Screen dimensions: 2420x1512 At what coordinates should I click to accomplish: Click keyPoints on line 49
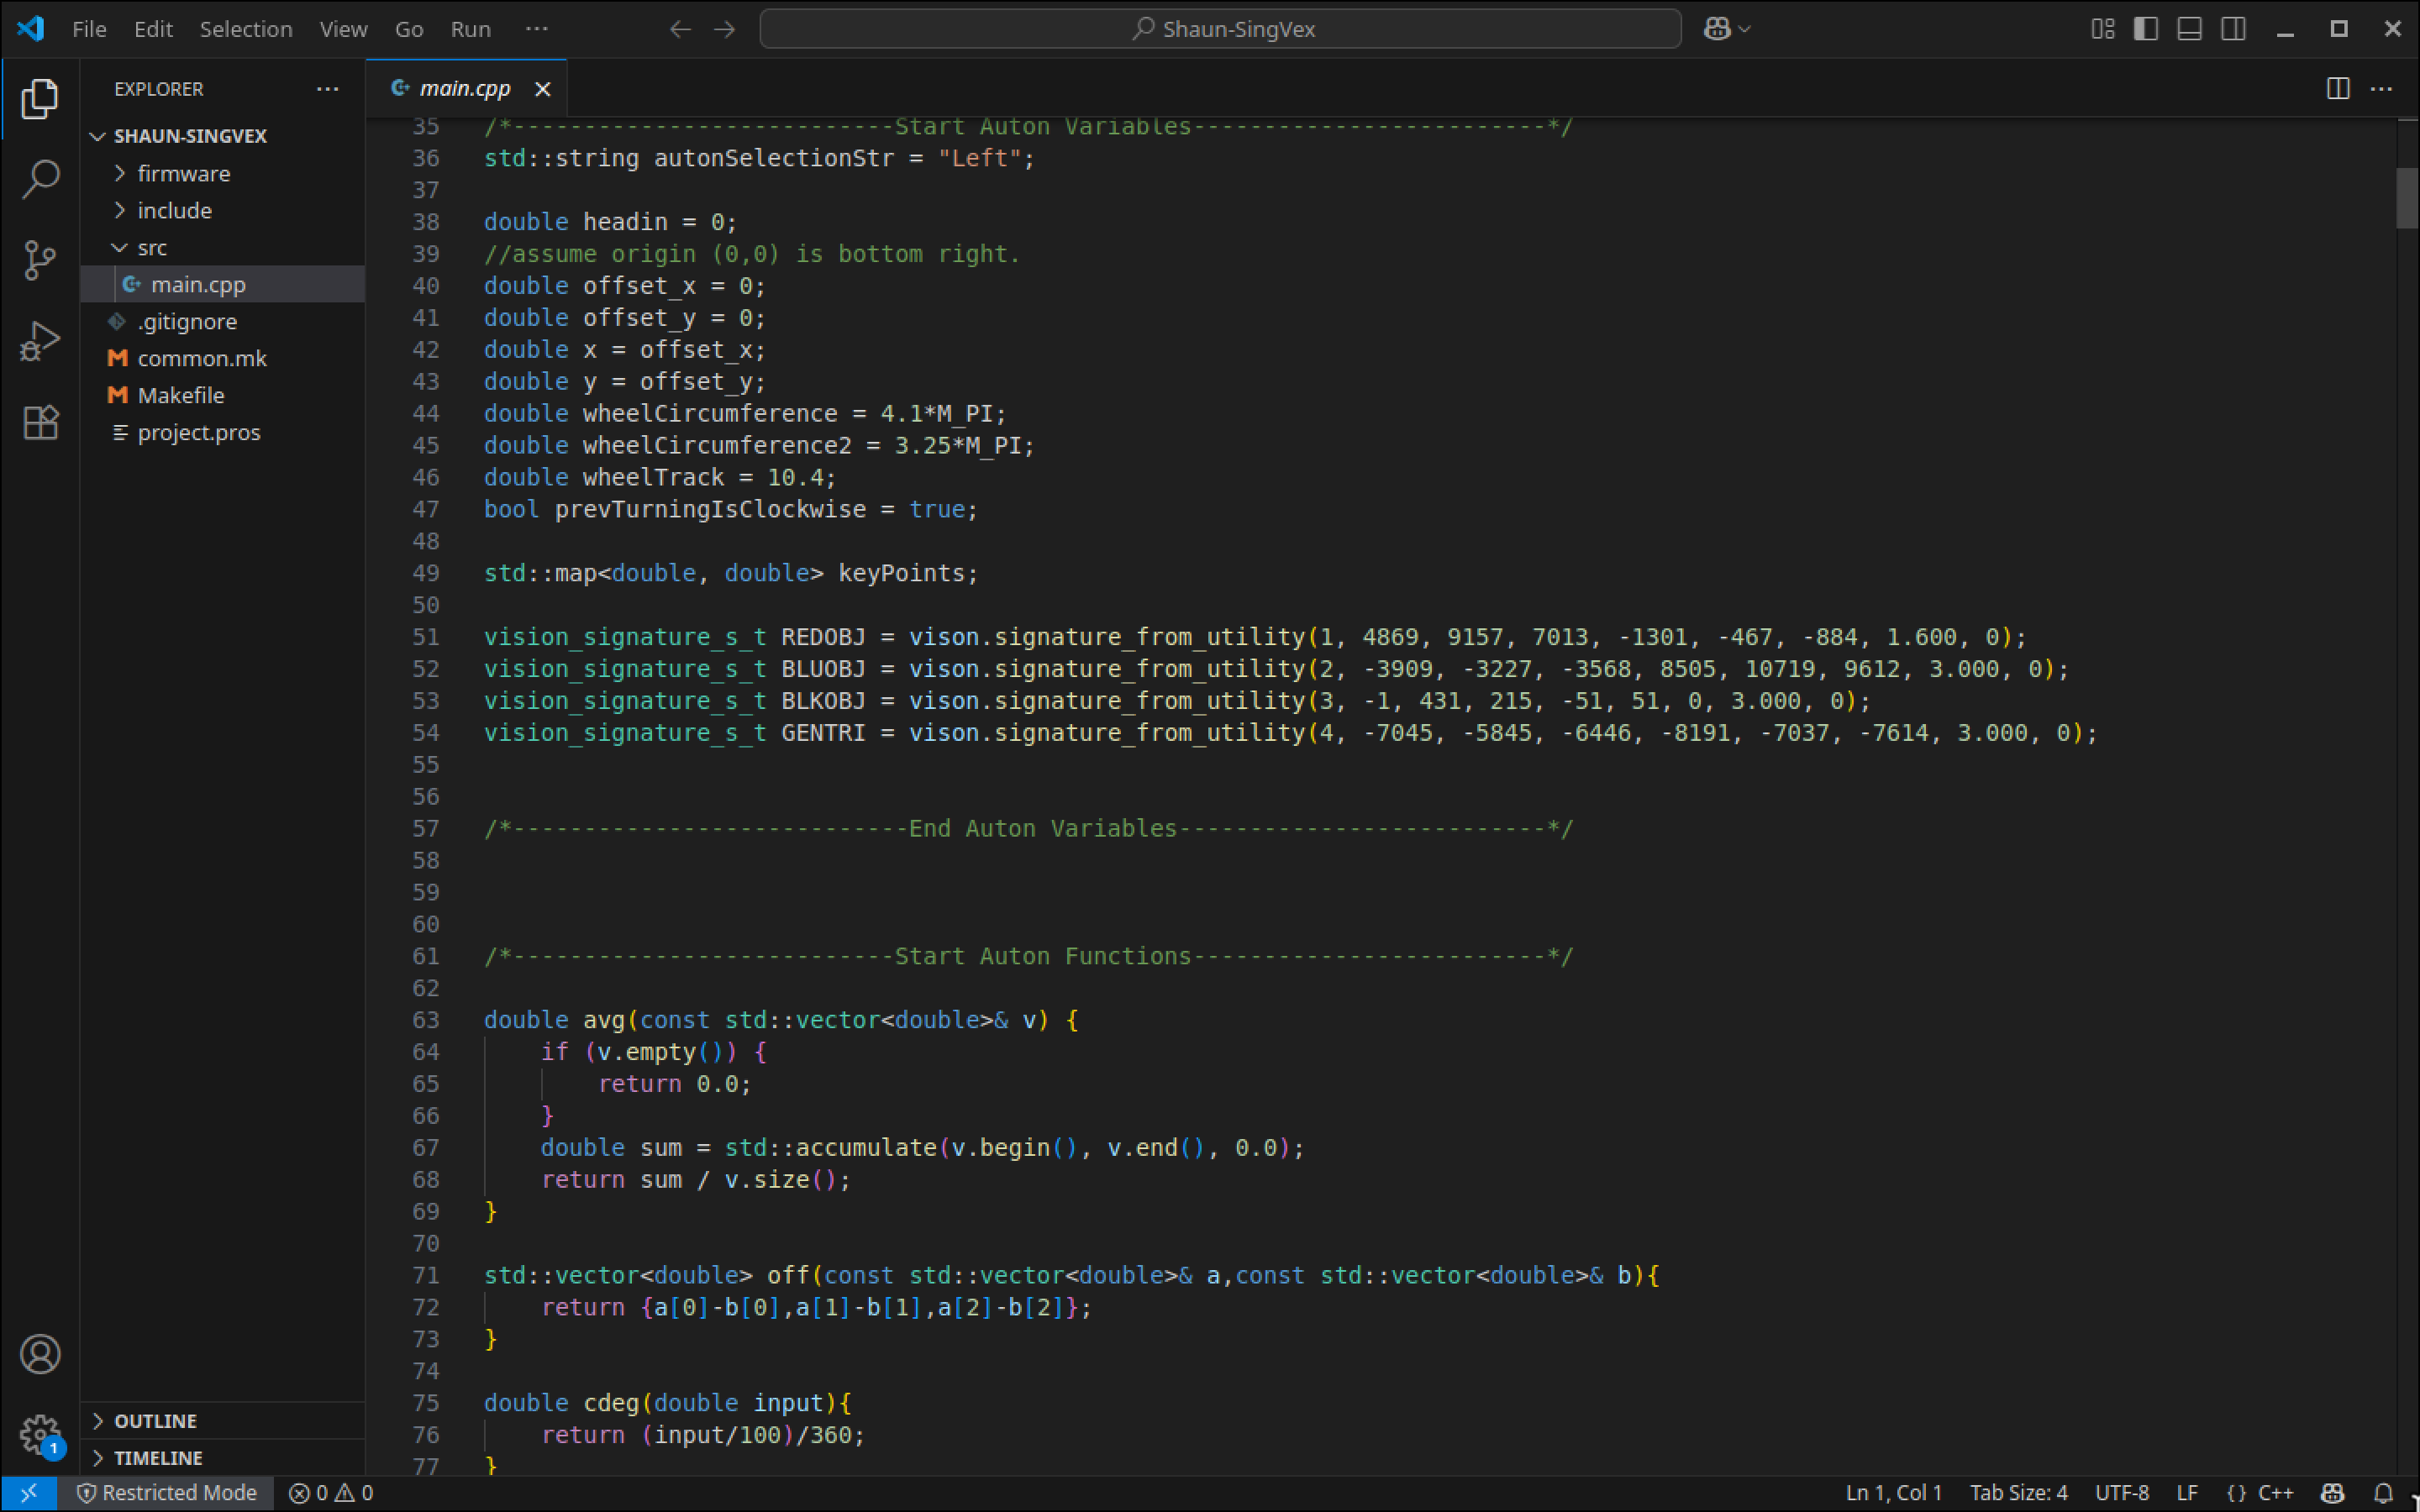901,573
